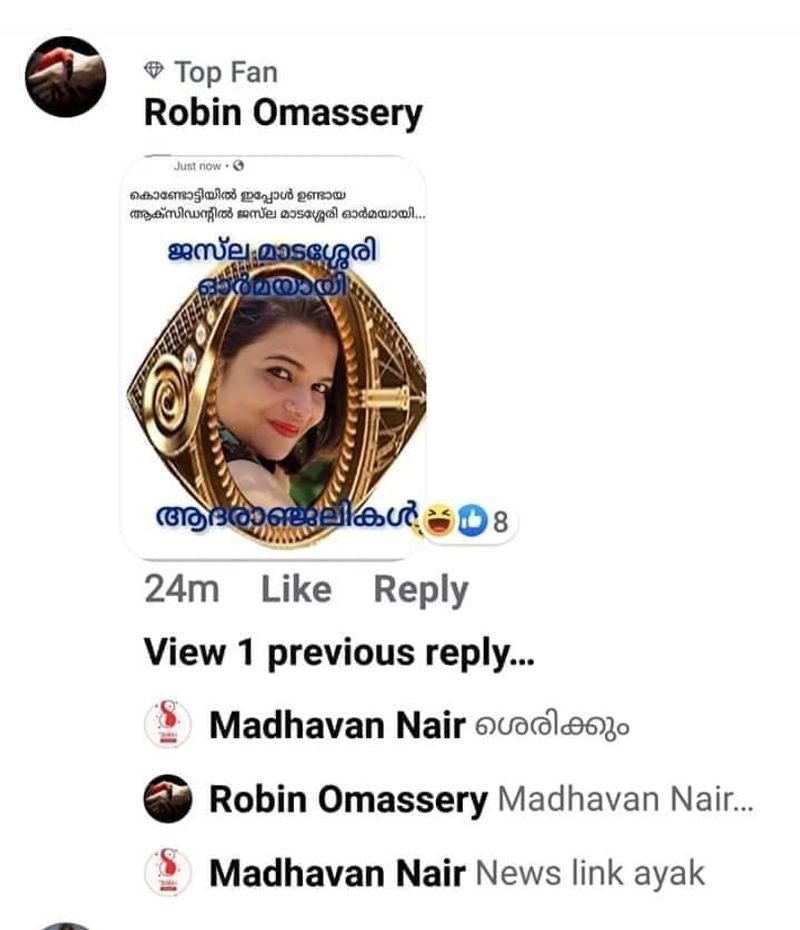Click Robin Omassery's small avatar in reply thread
This screenshot has height=930, width=800.
point(167,798)
